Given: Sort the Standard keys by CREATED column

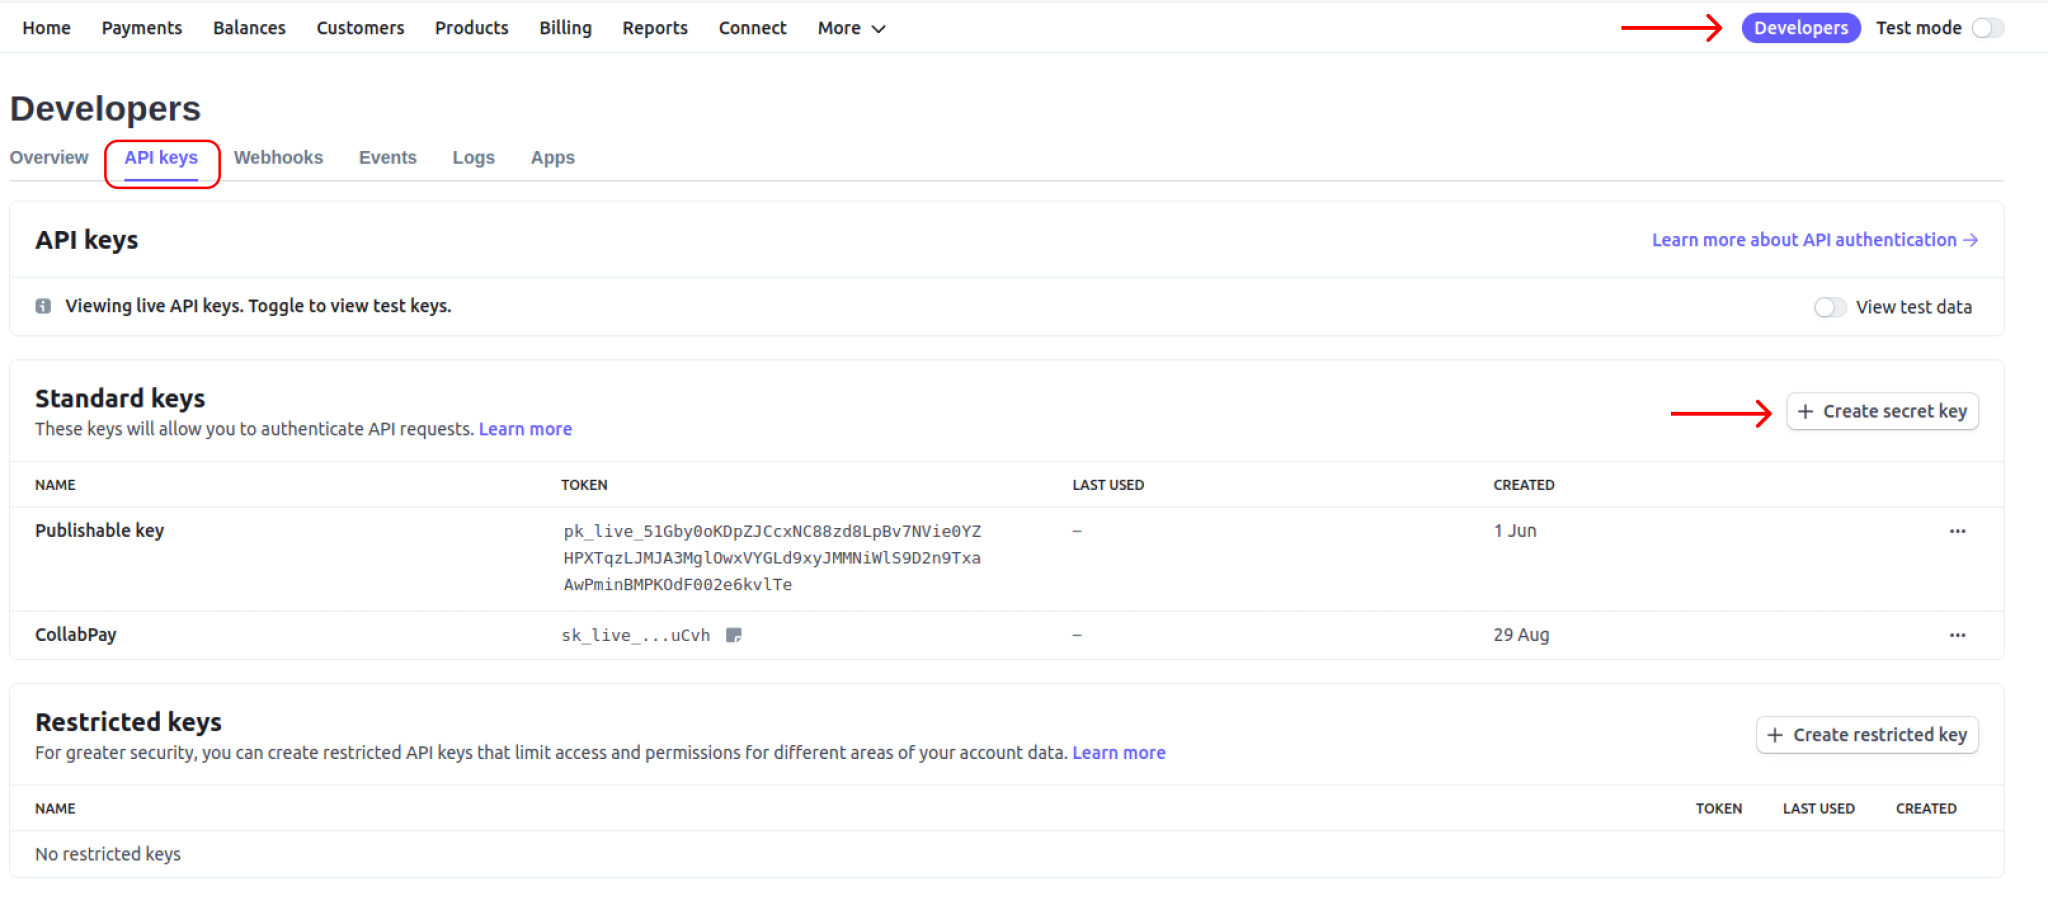Looking at the screenshot, I should [1524, 484].
